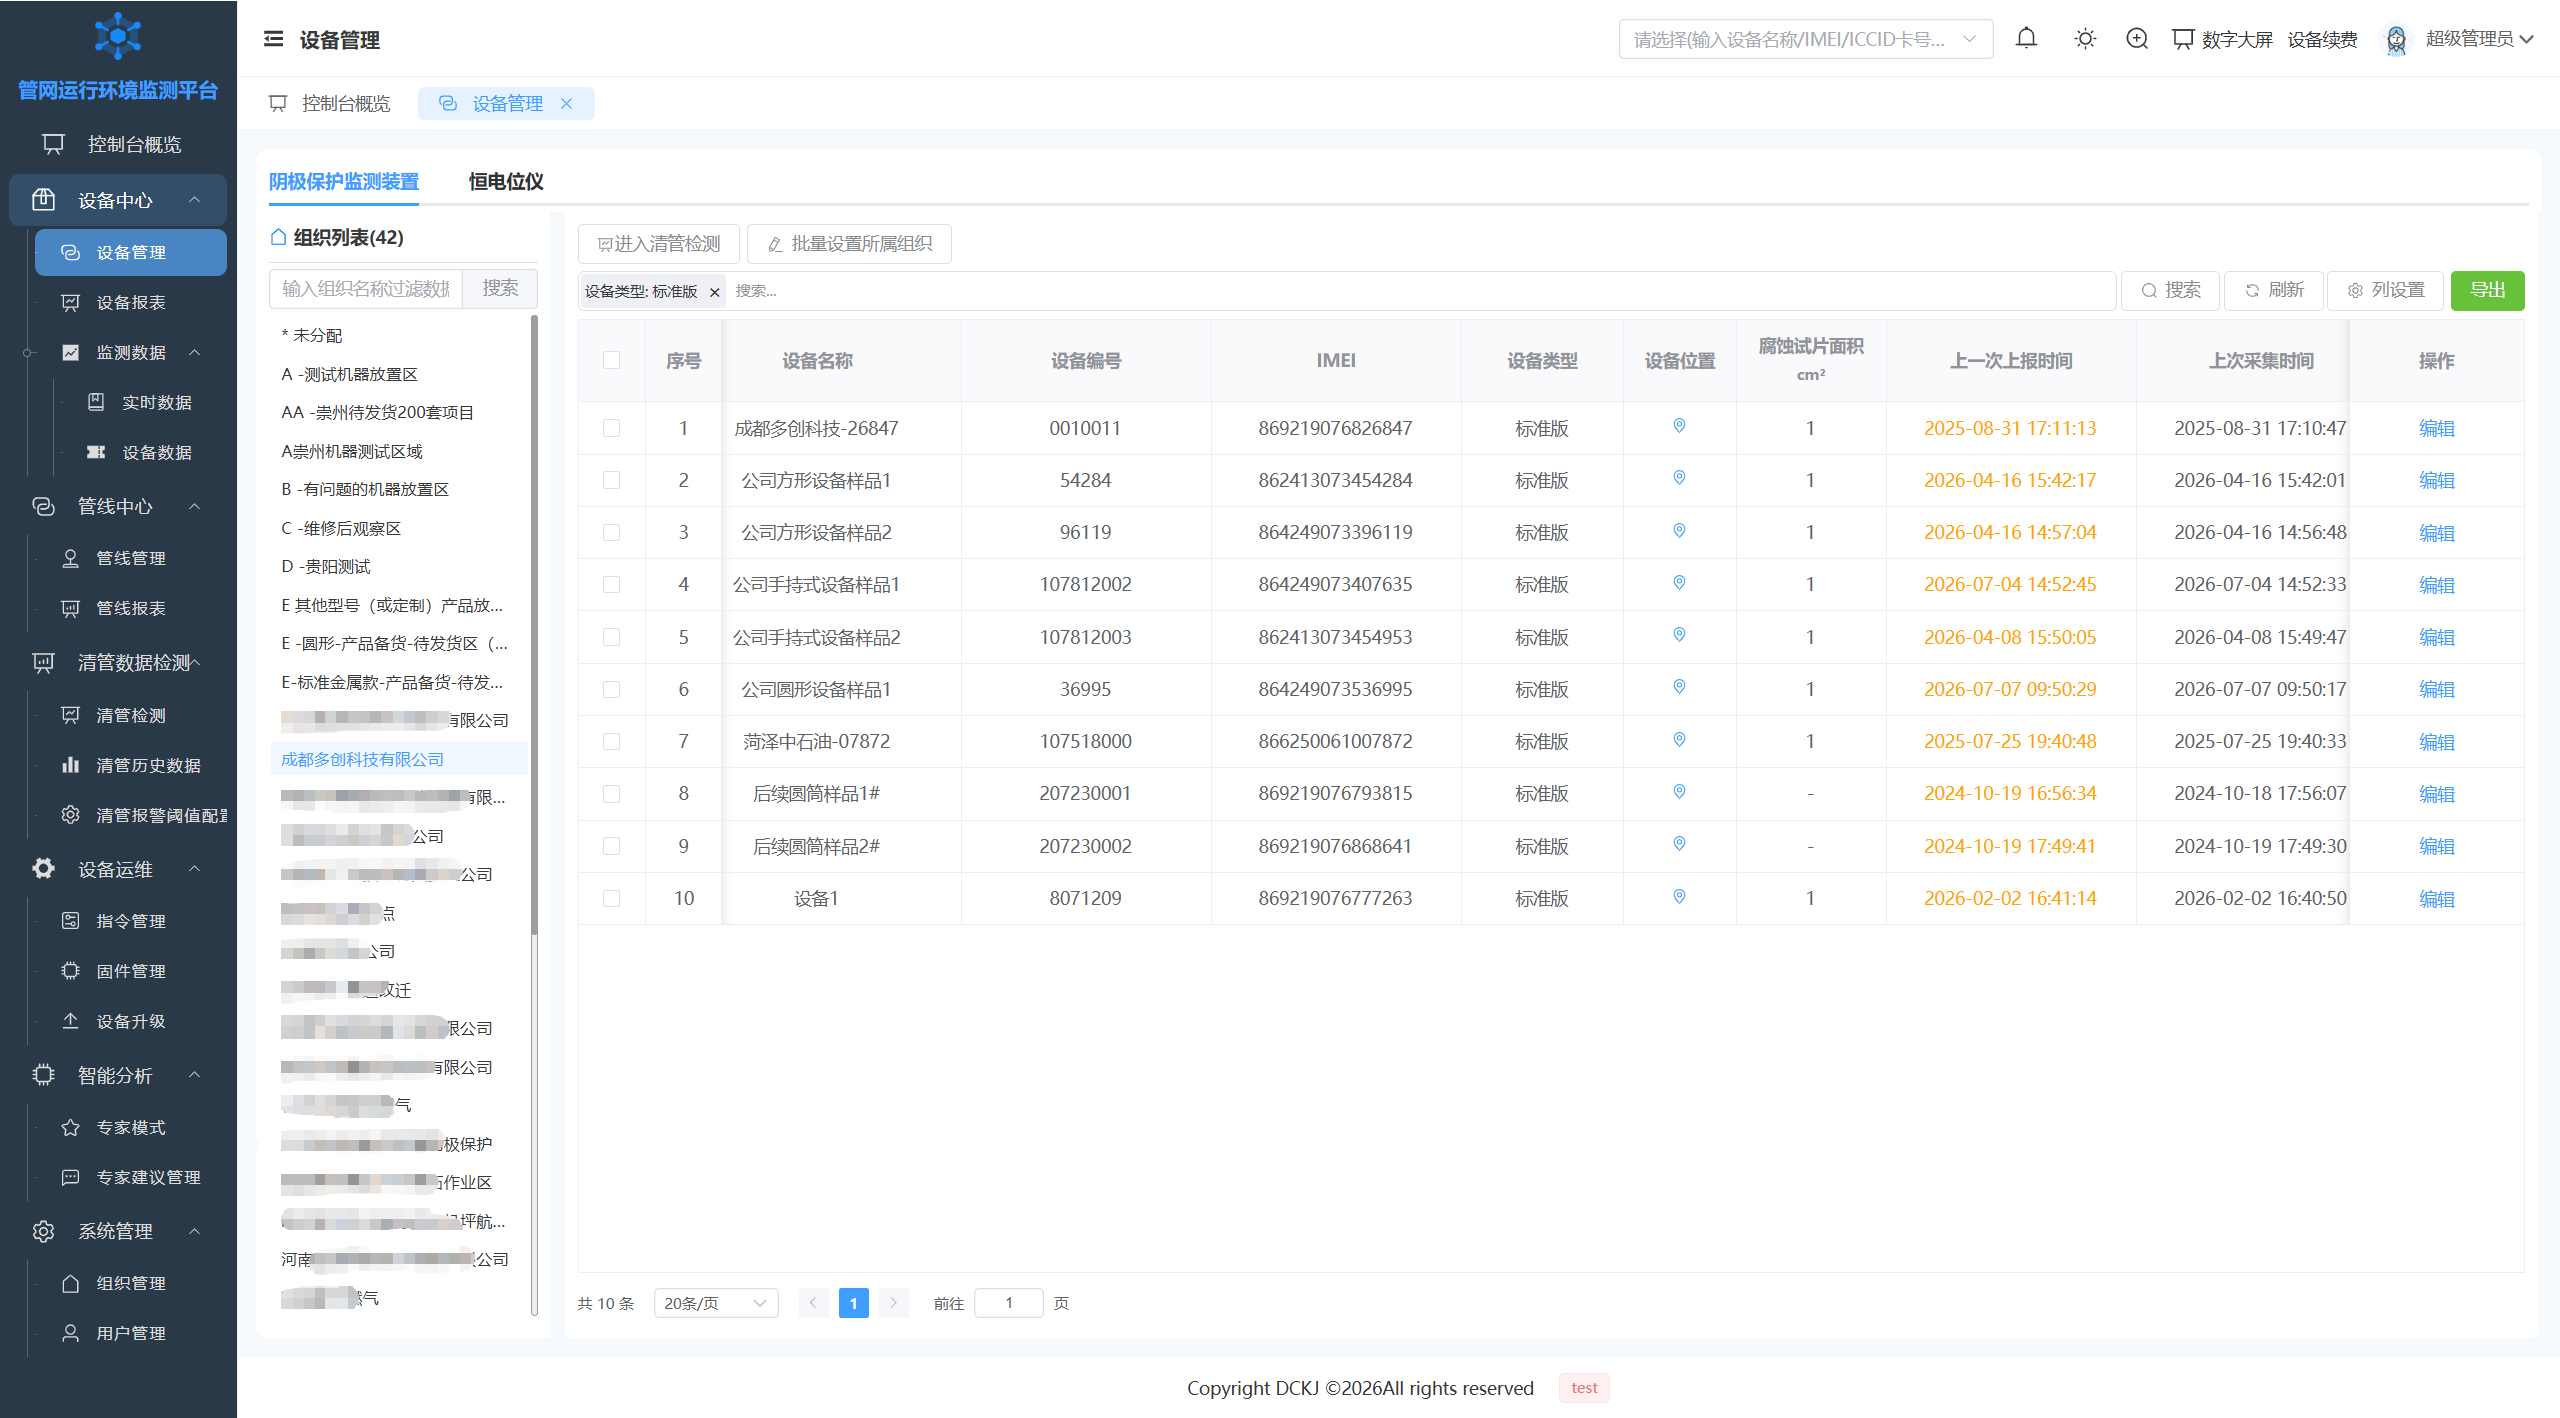The width and height of the screenshot is (2560, 1418).
Task: Check row 1 成都多创科技-26847 checkbox
Action: pos(612,428)
